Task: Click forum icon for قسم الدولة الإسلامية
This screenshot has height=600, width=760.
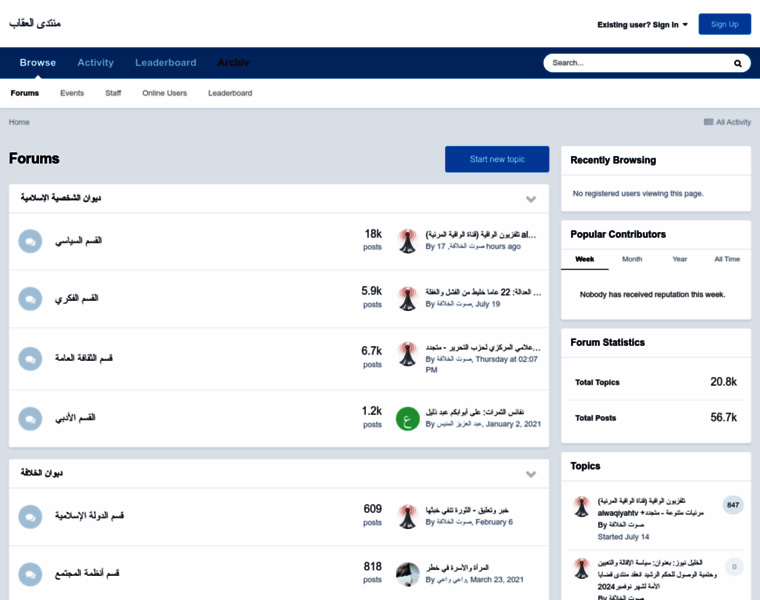Action: pos(30,517)
